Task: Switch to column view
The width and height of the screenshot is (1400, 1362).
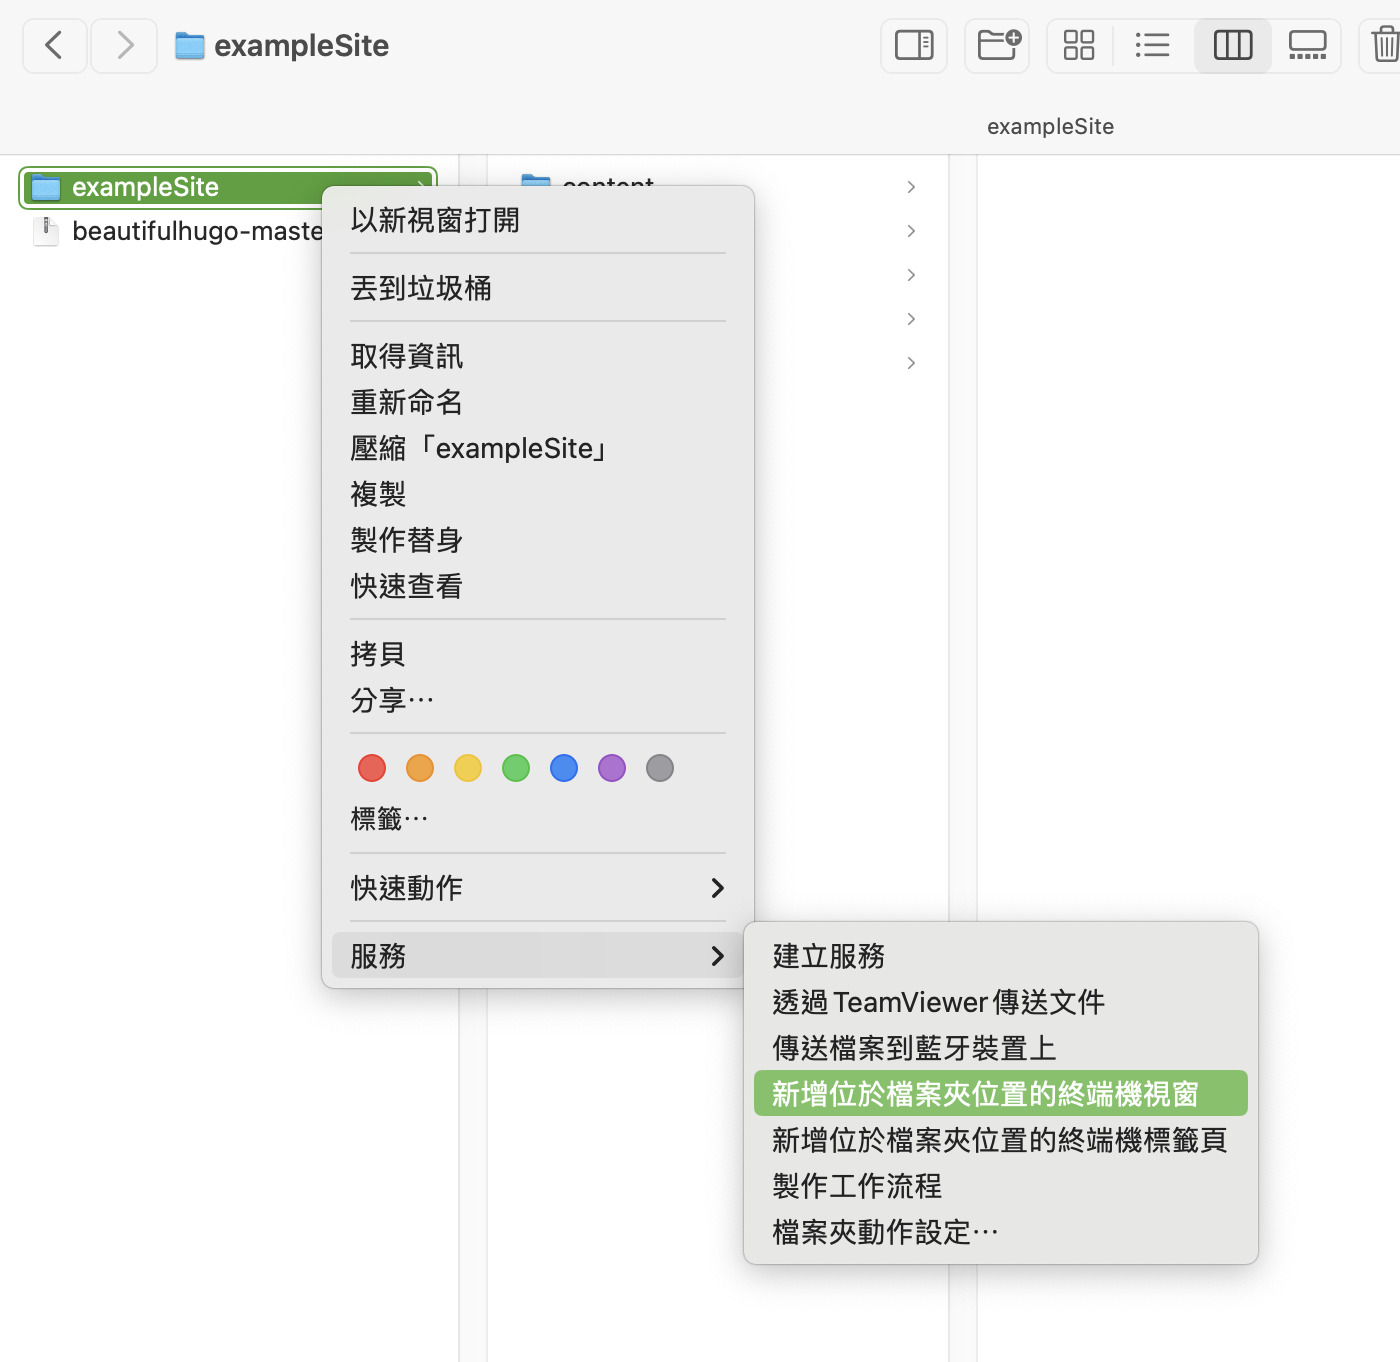Action: point(1233,45)
